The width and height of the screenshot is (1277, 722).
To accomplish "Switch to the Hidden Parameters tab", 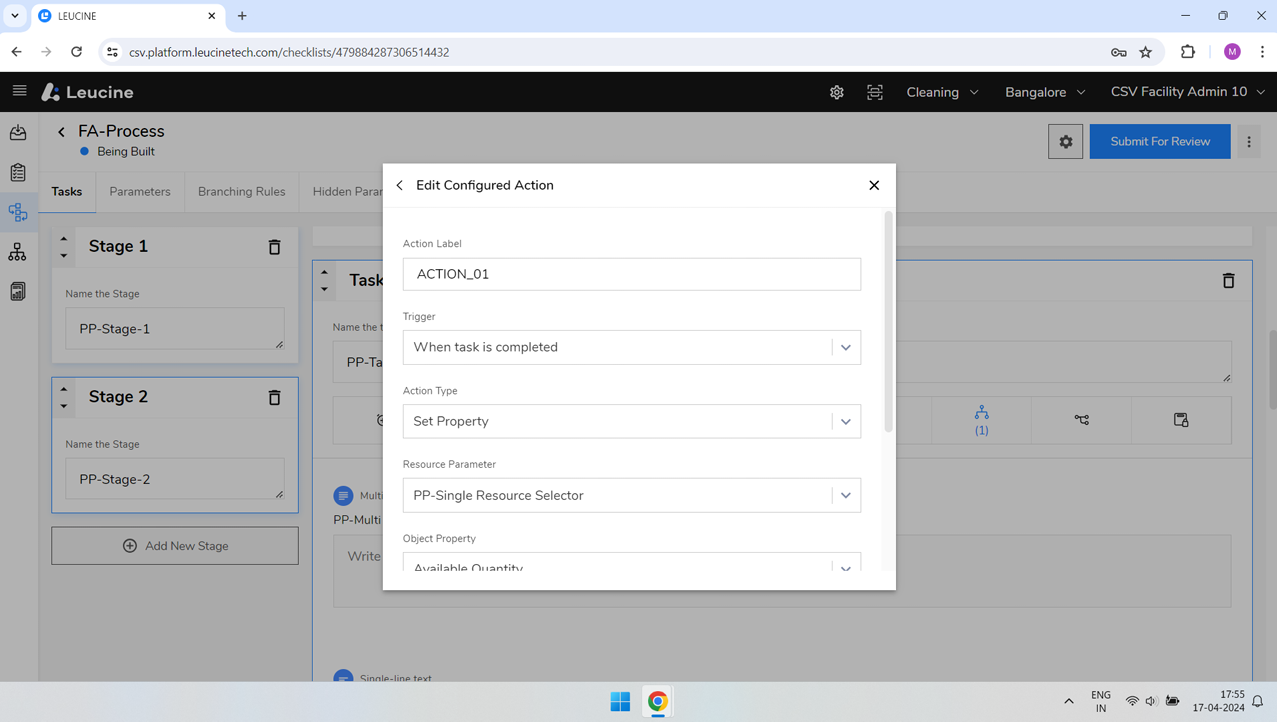I will coord(347,192).
